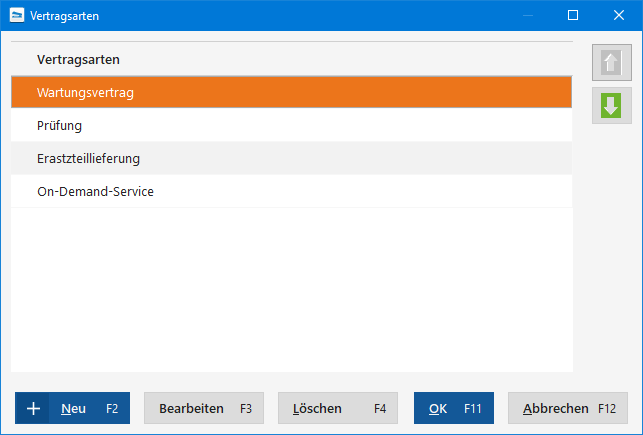
Task: Click the Vertragsarten title bar text
Action: pyautogui.click(x=65, y=16)
